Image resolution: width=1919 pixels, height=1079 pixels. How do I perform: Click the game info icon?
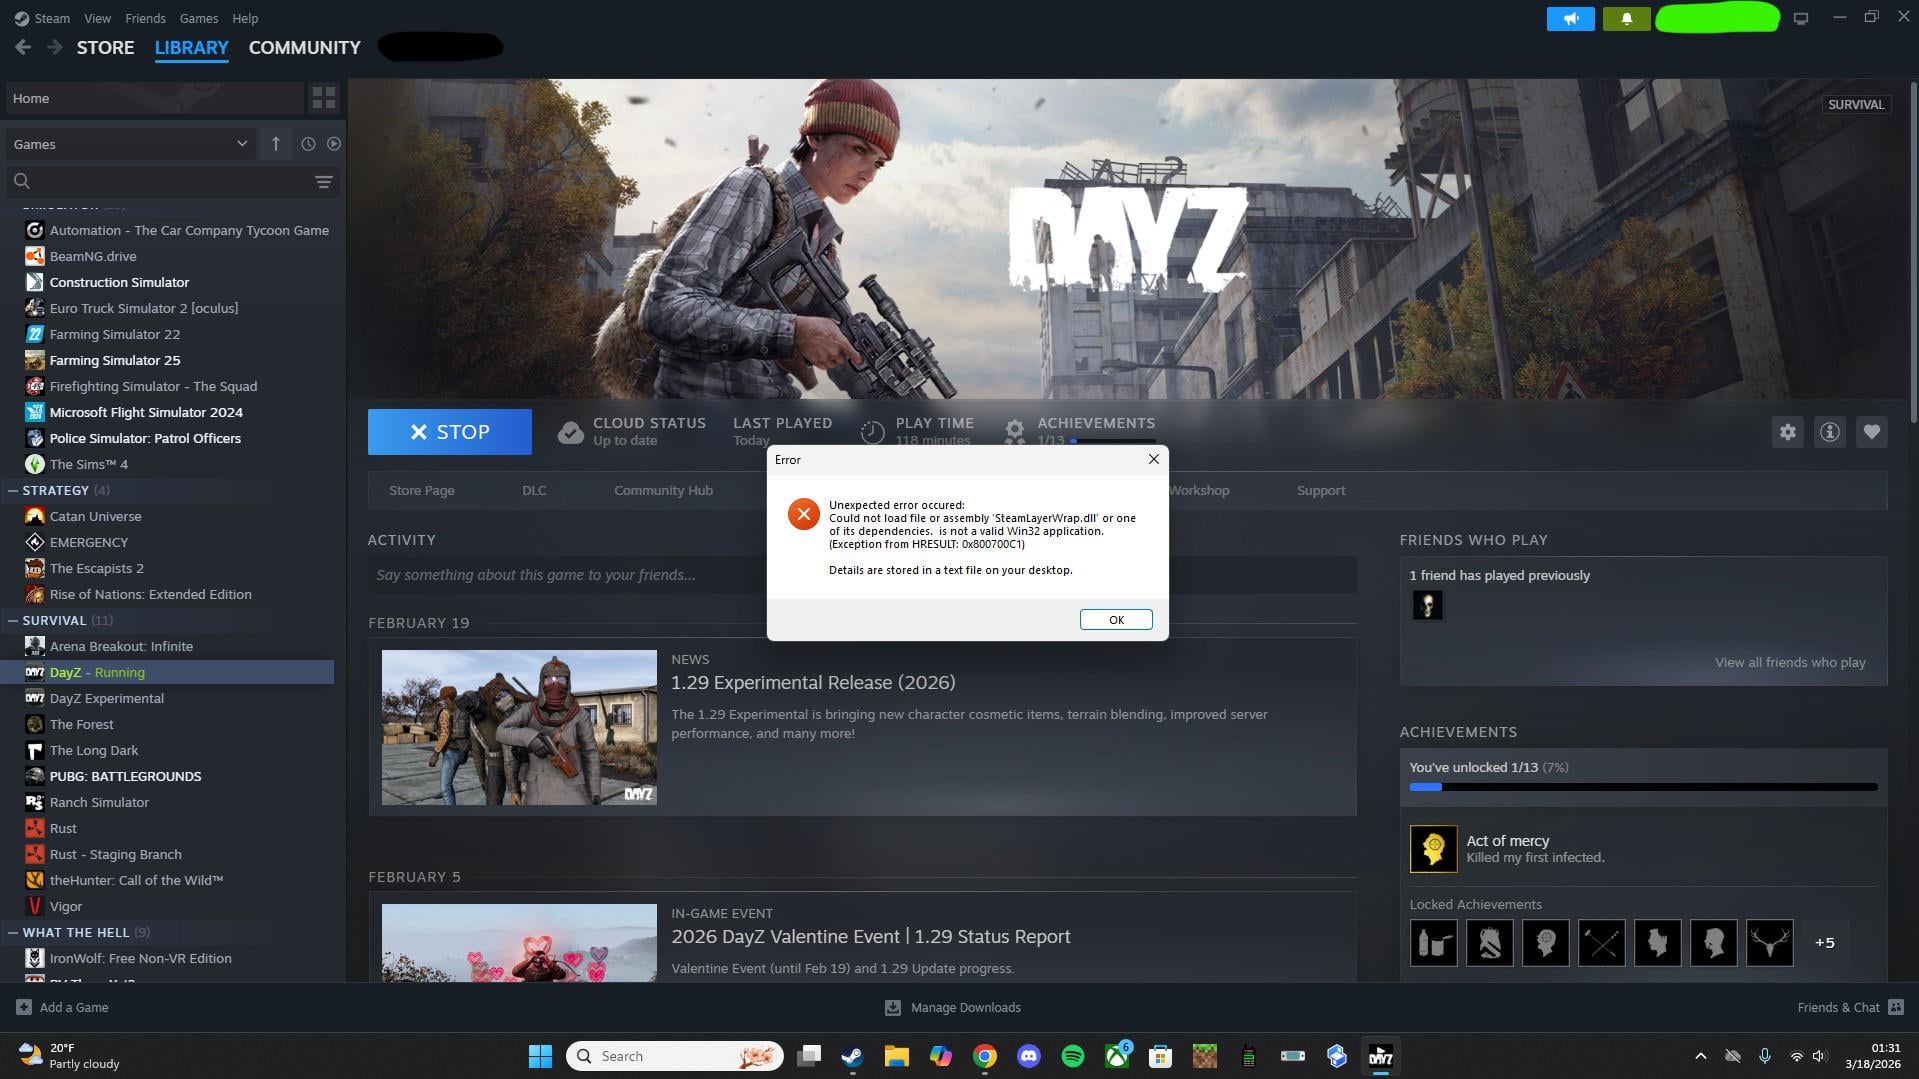(1829, 432)
